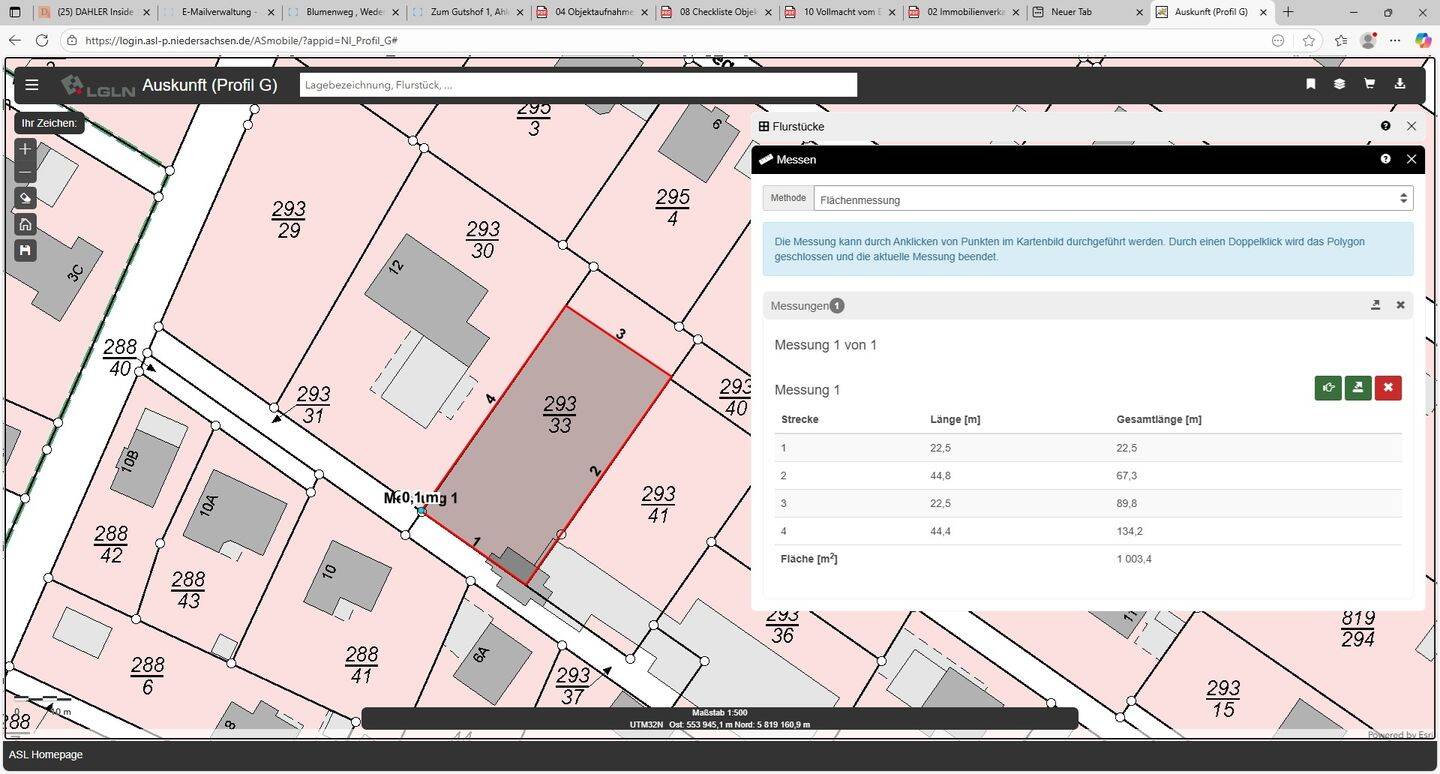Export Messung 1 with the green export button
Screen dimensions: 1440x774
1357,388
